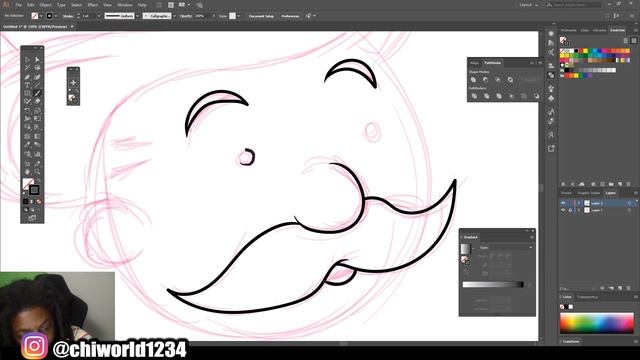Click the Swap Fill and Stroke arrow

coord(39,180)
